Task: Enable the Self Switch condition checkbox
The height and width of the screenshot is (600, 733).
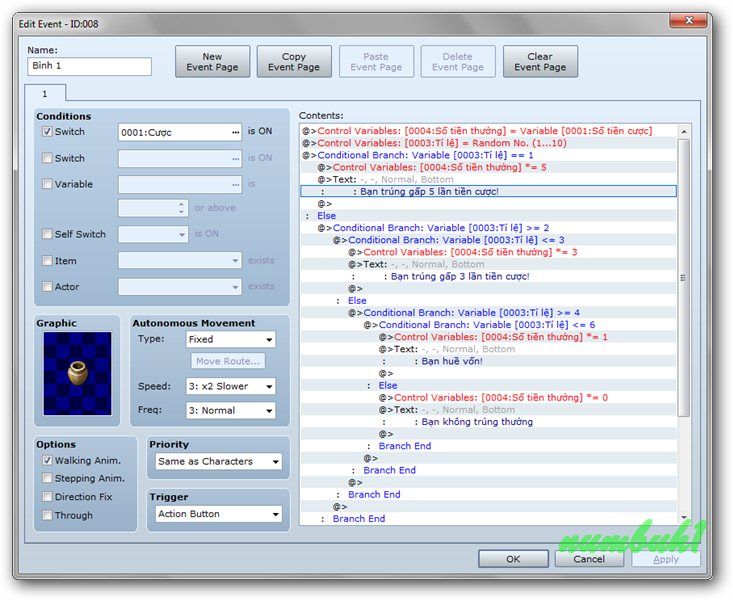Action: point(47,234)
